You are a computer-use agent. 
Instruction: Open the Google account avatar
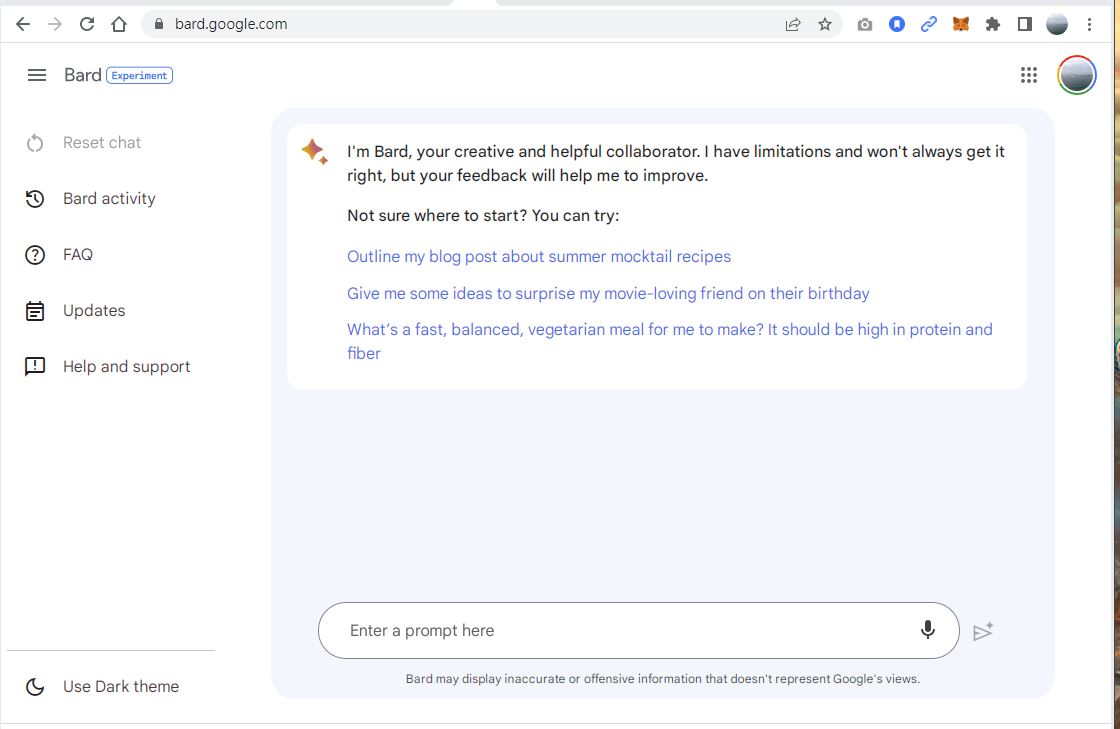tap(1076, 75)
